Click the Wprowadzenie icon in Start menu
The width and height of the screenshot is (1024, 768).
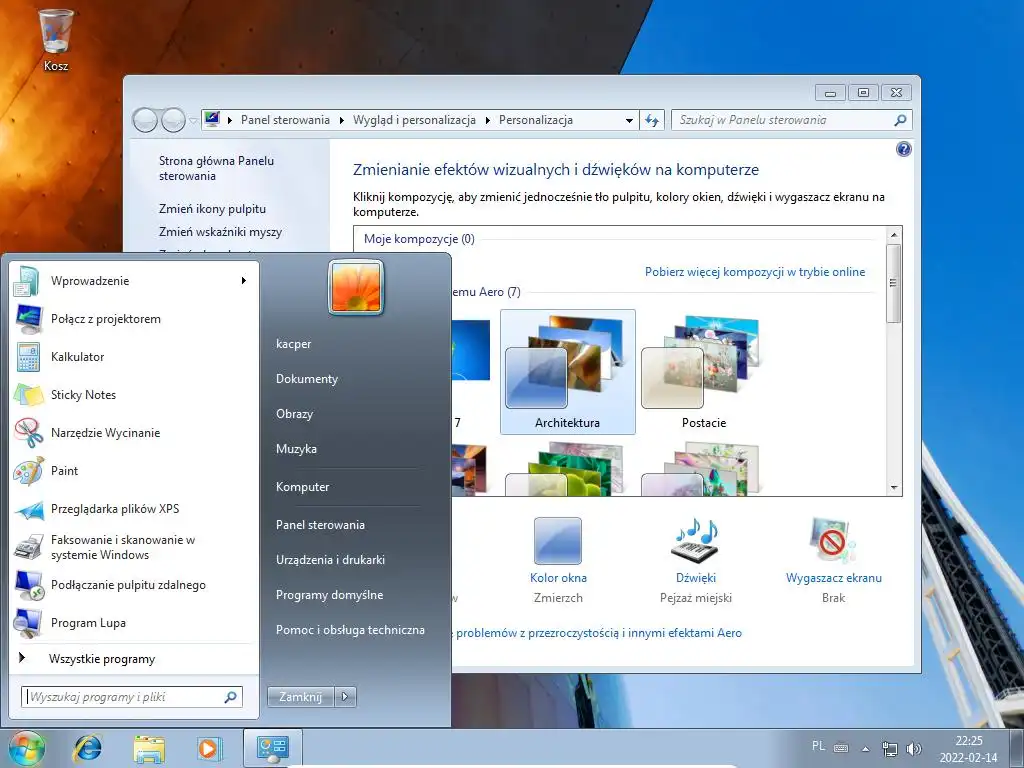point(27,281)
